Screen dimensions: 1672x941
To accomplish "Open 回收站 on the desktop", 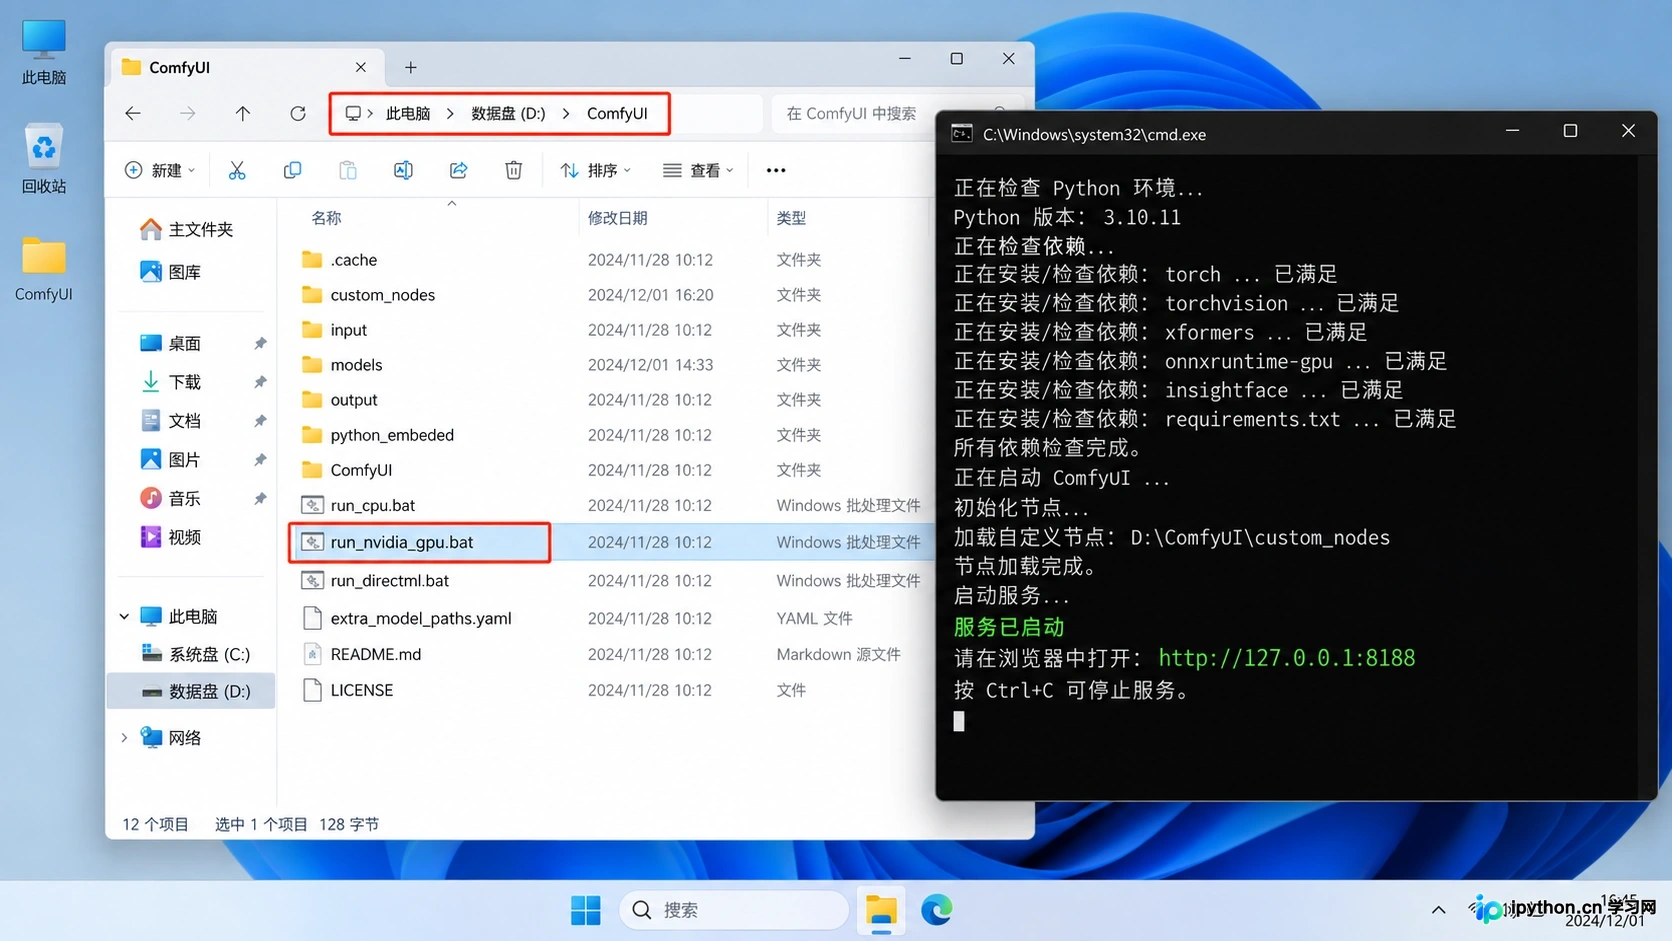I will click(44, 158).
